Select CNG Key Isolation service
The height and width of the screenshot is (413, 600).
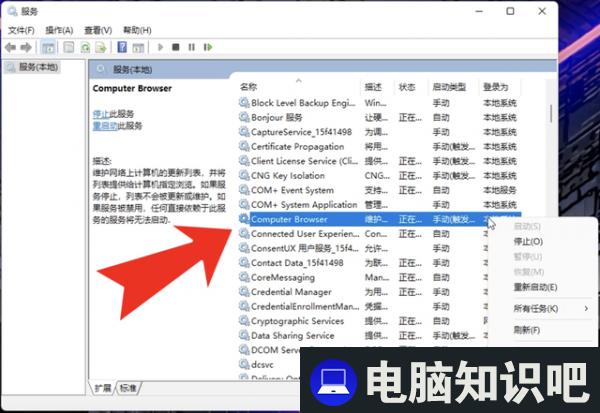(x=378, y=176)
